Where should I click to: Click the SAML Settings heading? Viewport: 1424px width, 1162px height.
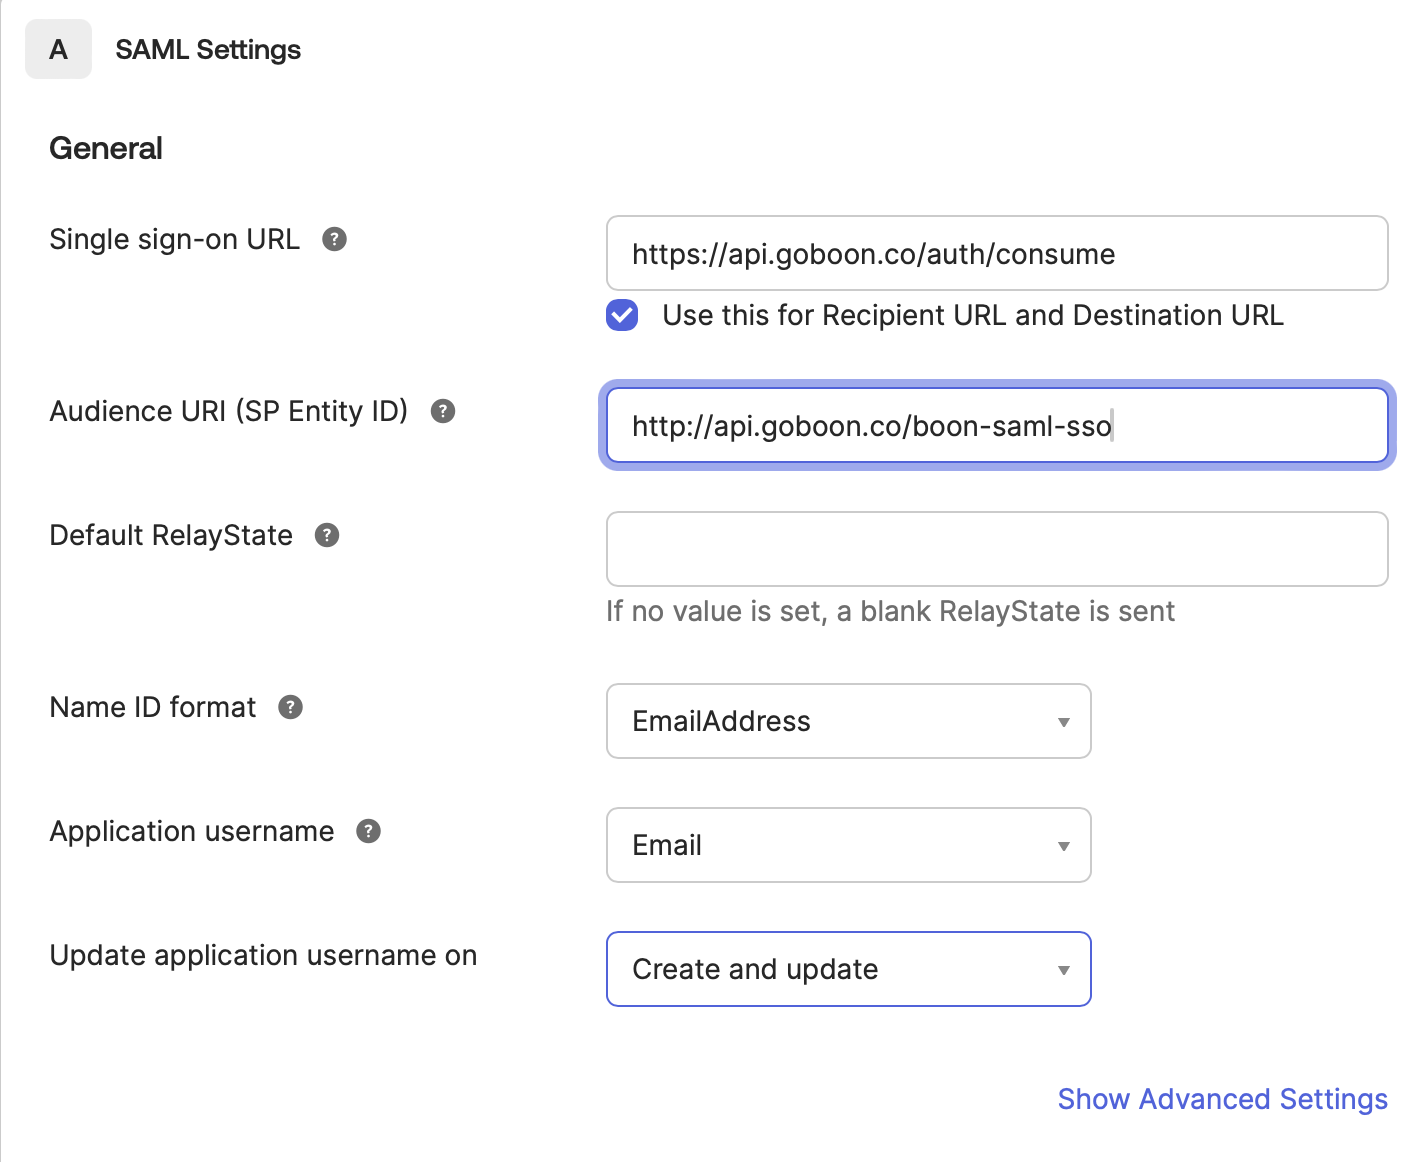208,49
